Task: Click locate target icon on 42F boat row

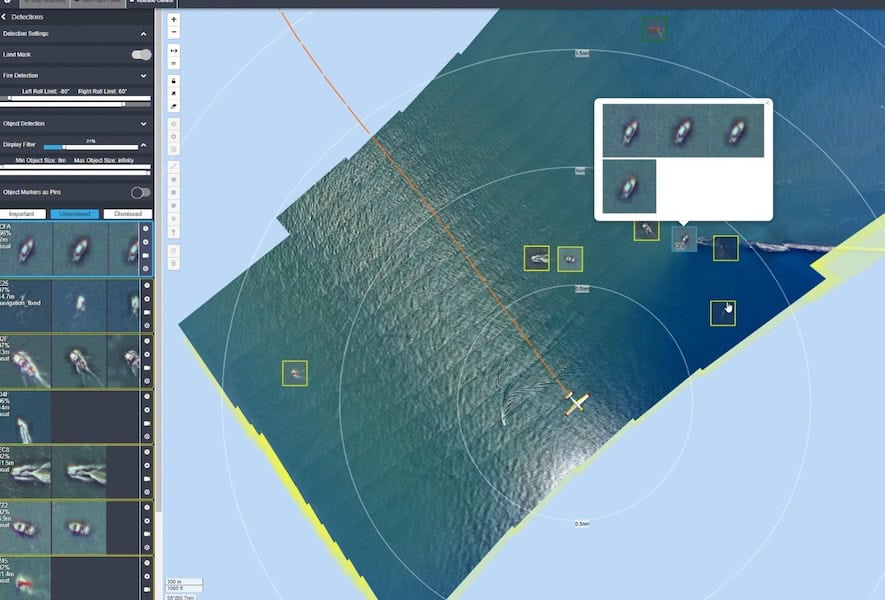Action: click(x=147, y=354)
